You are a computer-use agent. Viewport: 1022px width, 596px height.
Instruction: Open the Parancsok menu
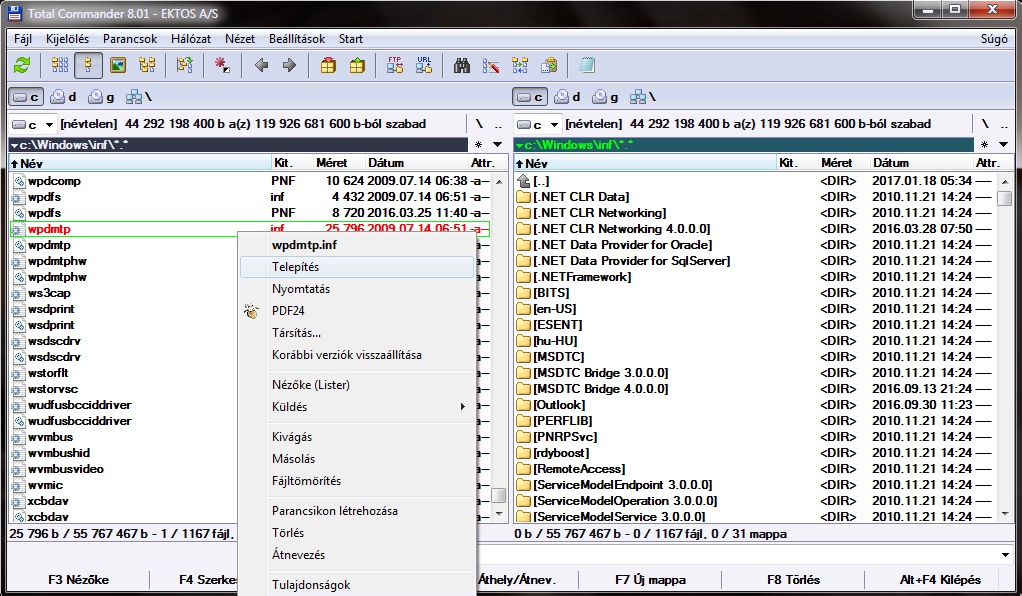point(130,39)
